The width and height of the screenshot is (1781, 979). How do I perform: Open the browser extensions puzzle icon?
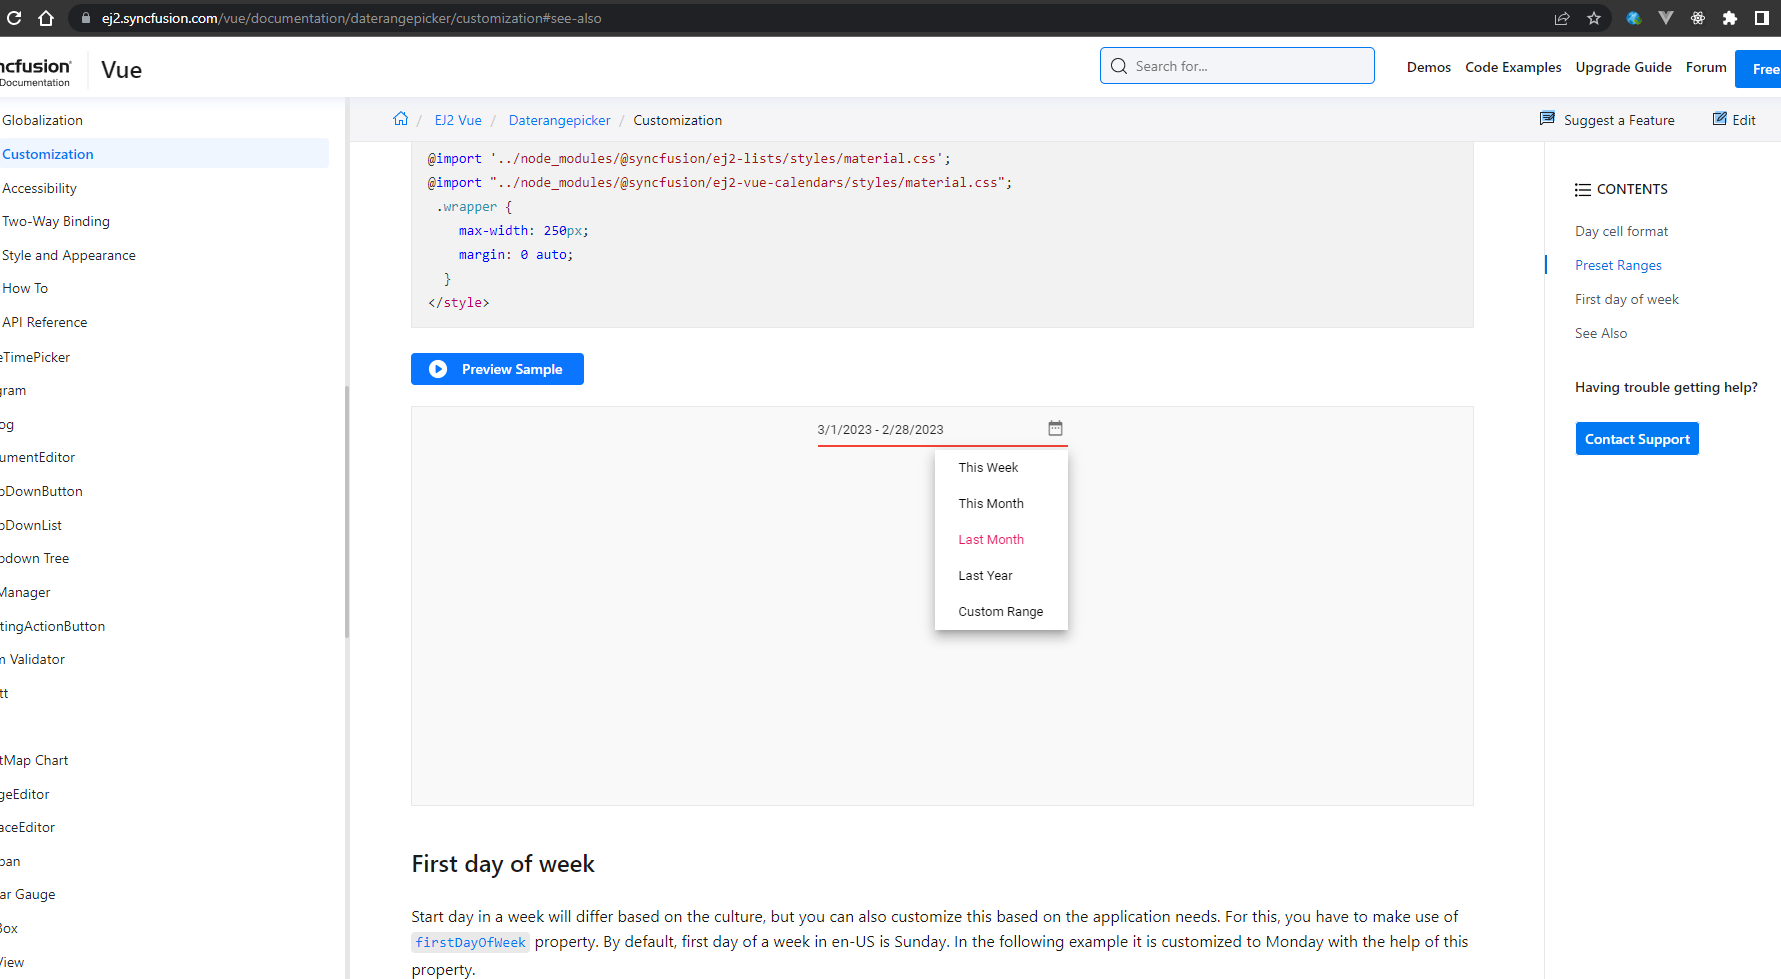coord(1730,18)
